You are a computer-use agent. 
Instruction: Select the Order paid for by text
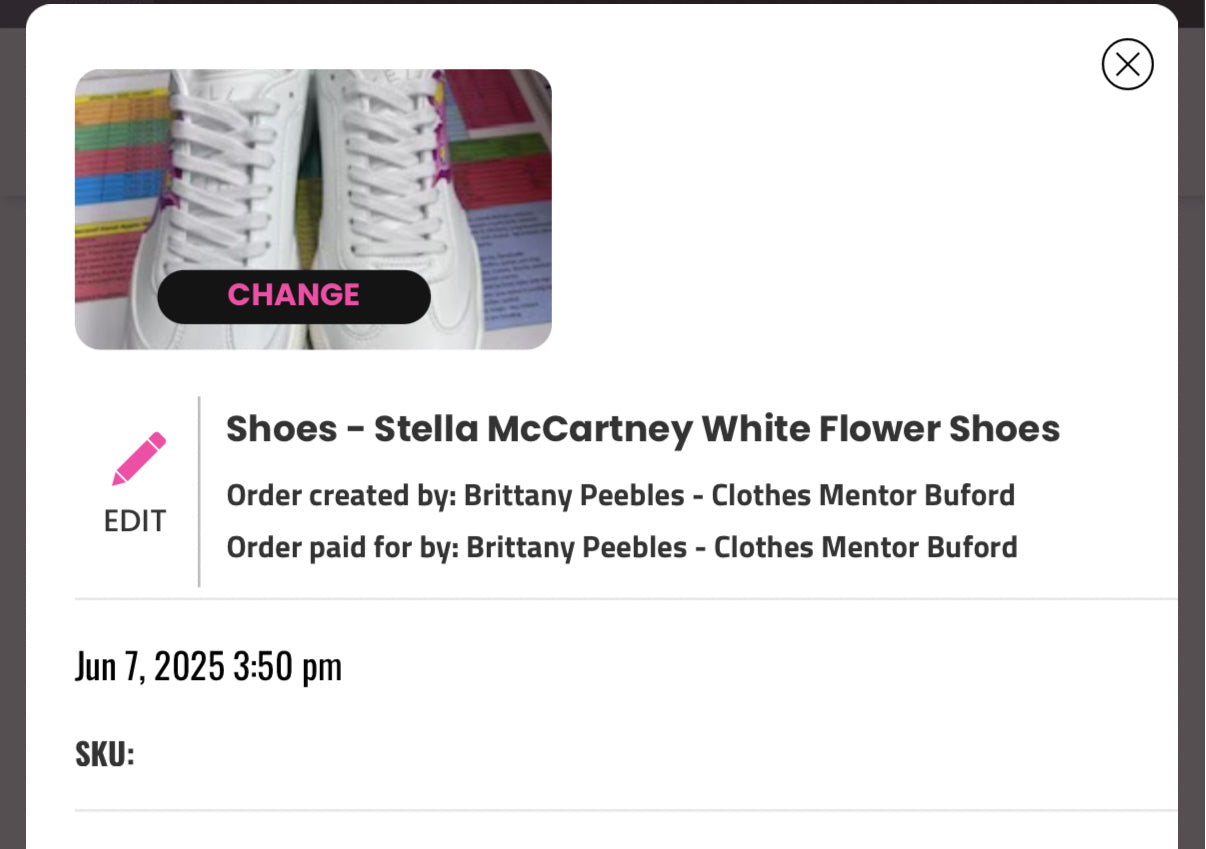(x=621, y=547)
